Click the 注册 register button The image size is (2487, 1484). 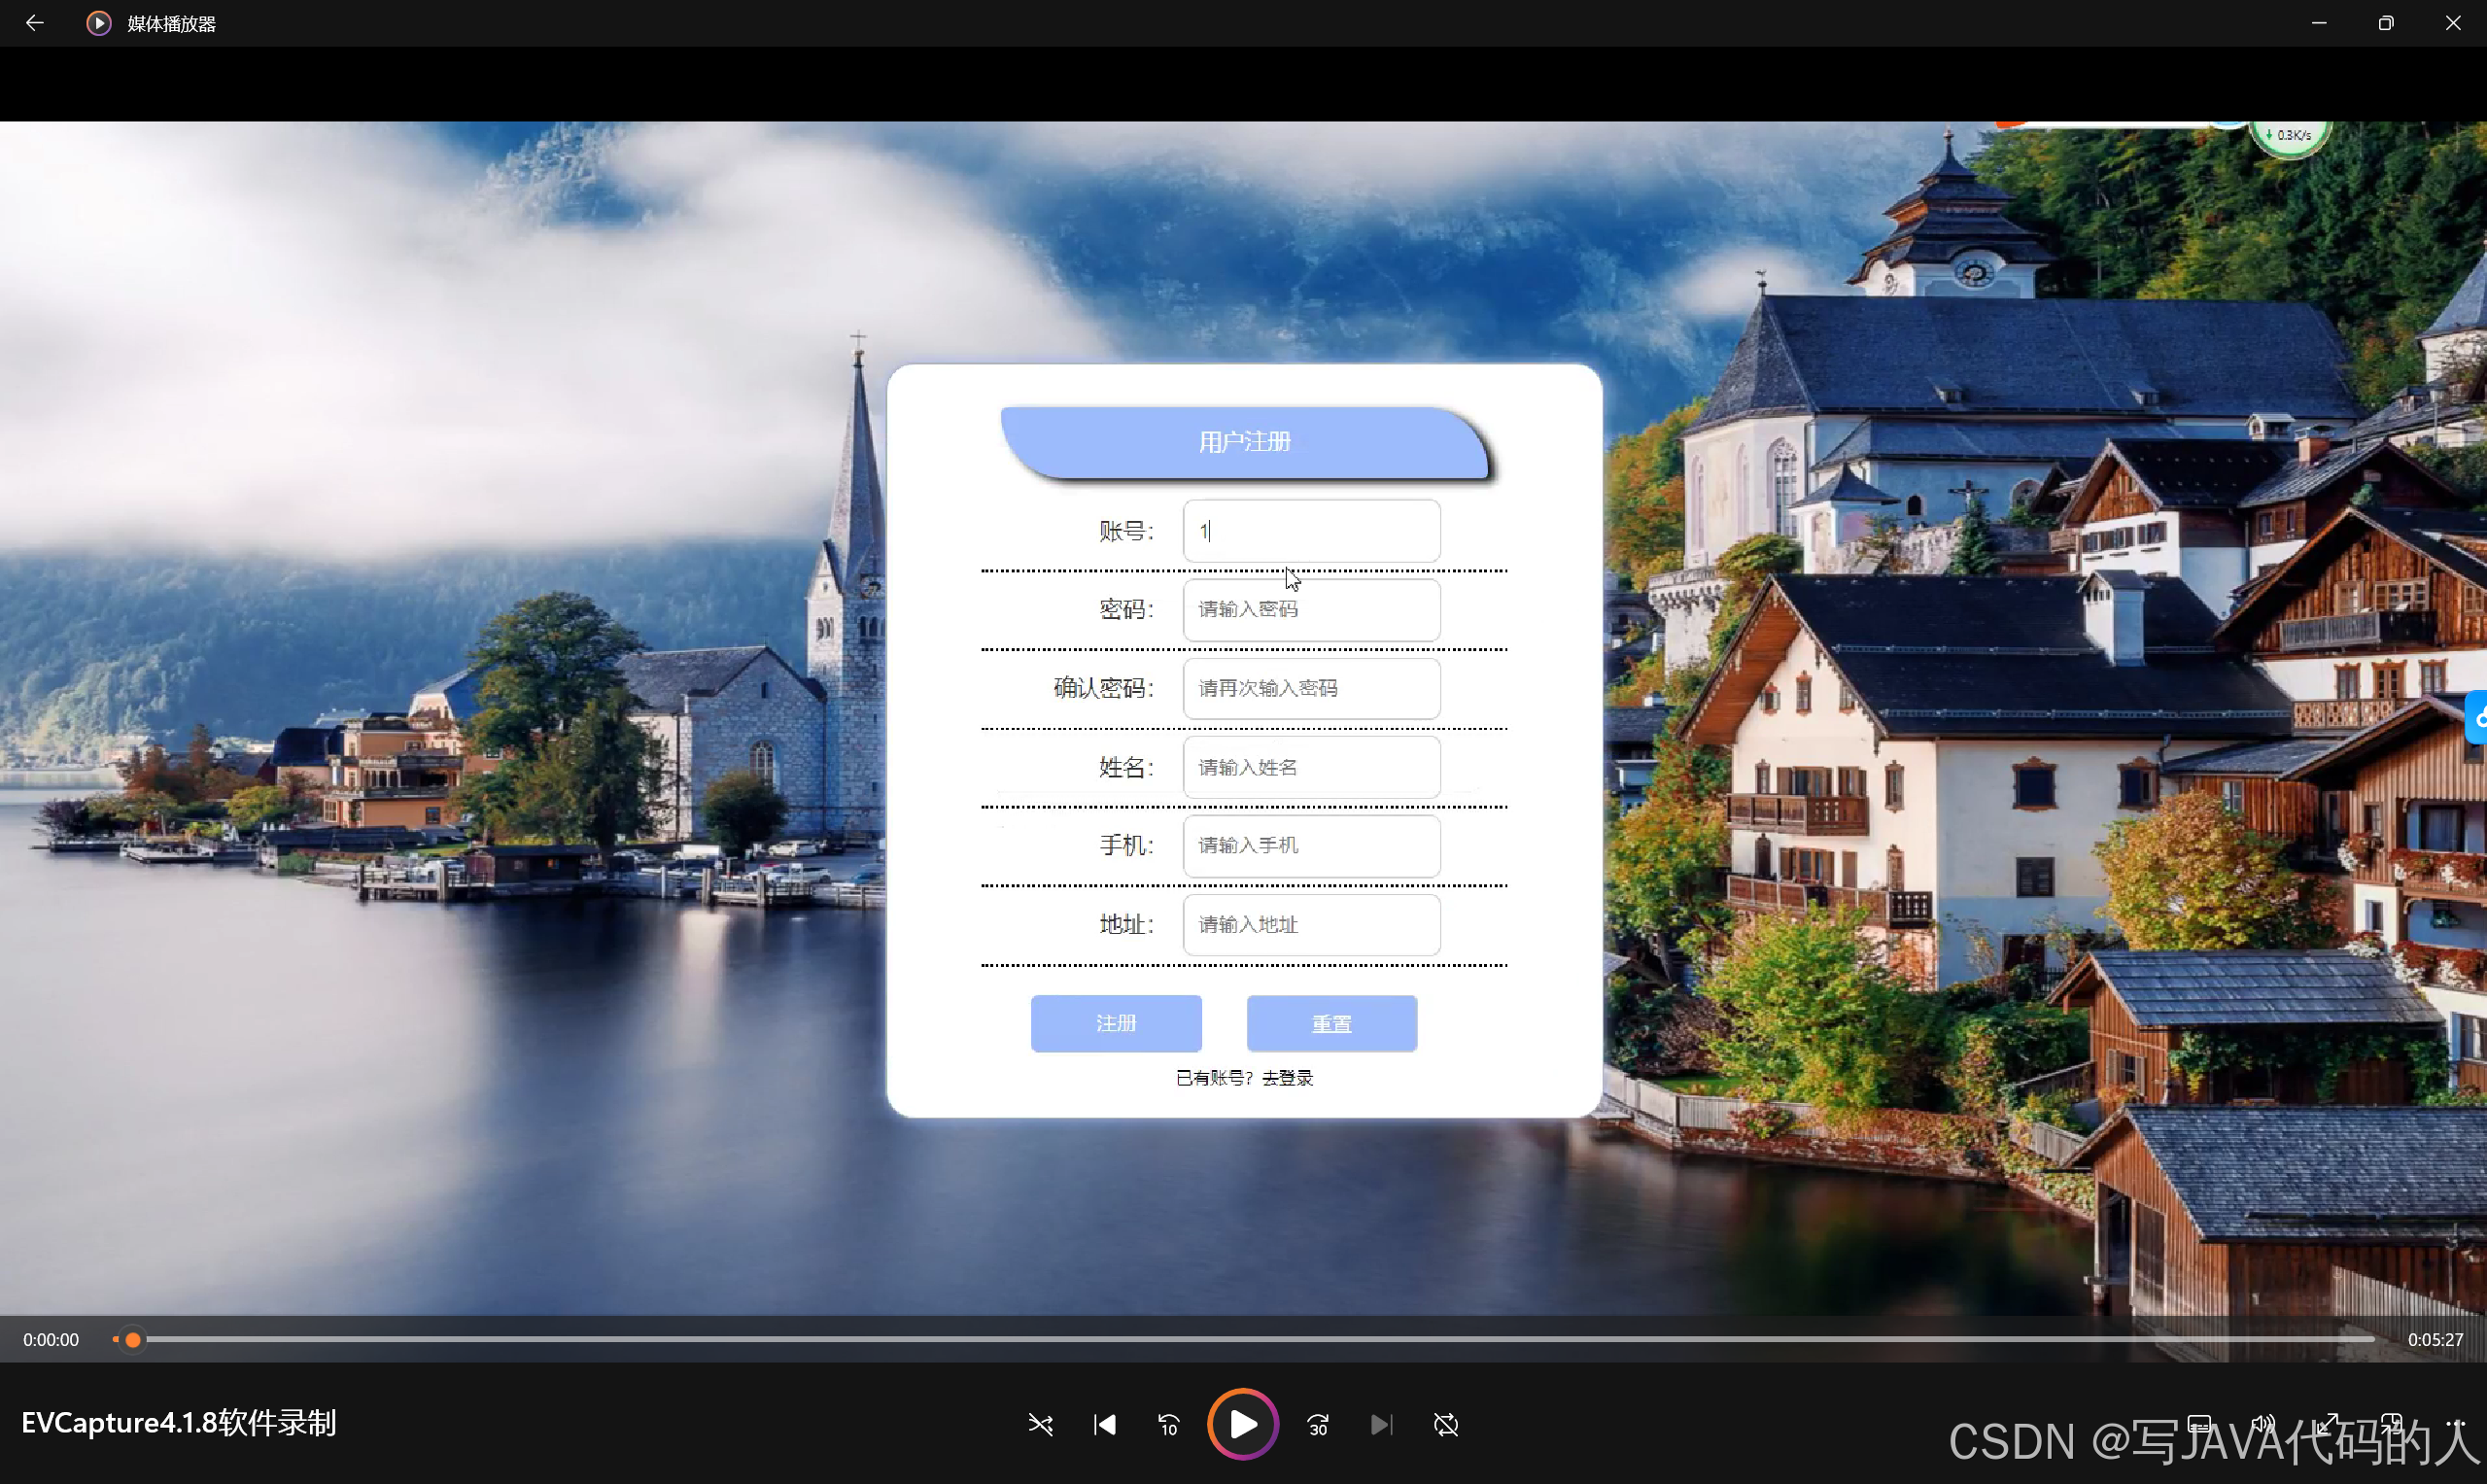[x=1116, y=1023]
